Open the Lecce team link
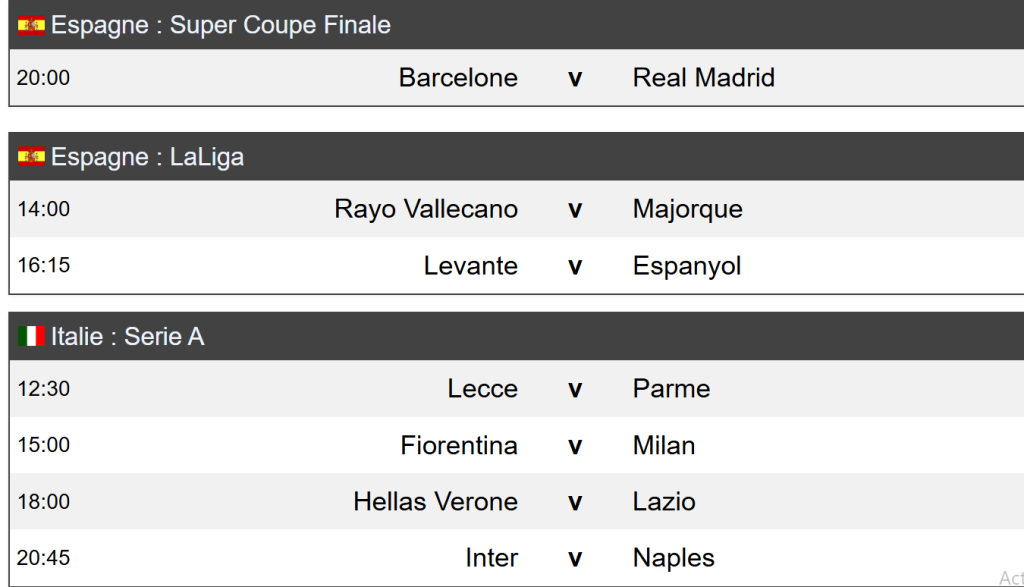 click(x=483, y=389)
